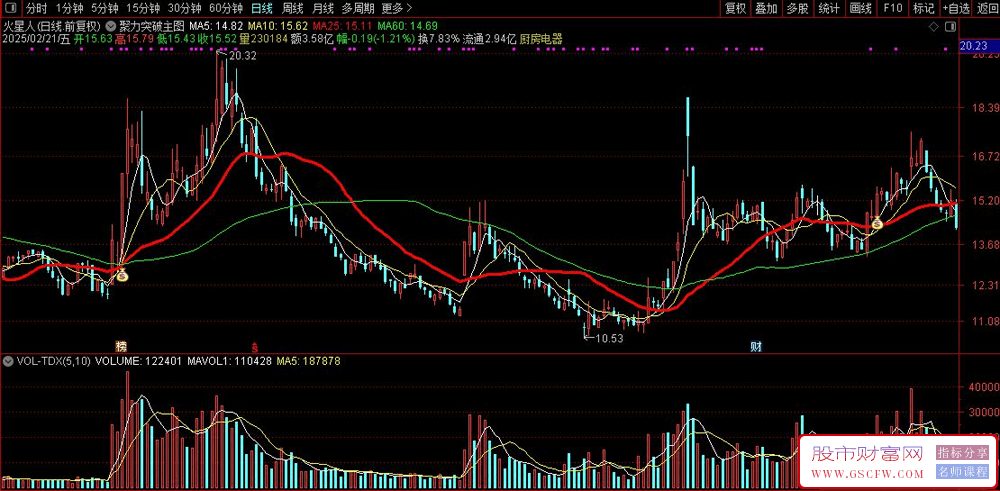The height and width of the screenshot is (491, 1000).
Task: Click the money bag signal near 12.31 low
Action: [x=121, y=275]
